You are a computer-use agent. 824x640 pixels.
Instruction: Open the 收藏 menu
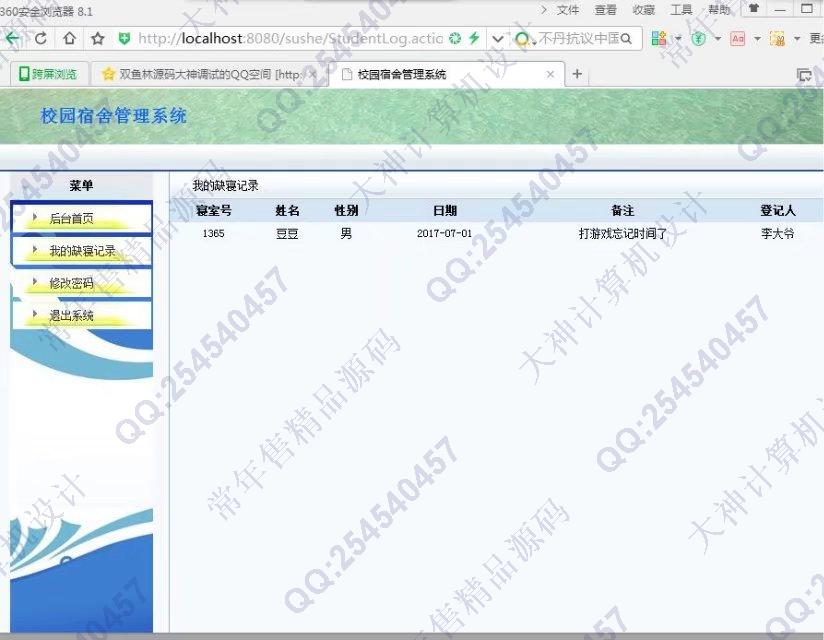tap(644, 9)
